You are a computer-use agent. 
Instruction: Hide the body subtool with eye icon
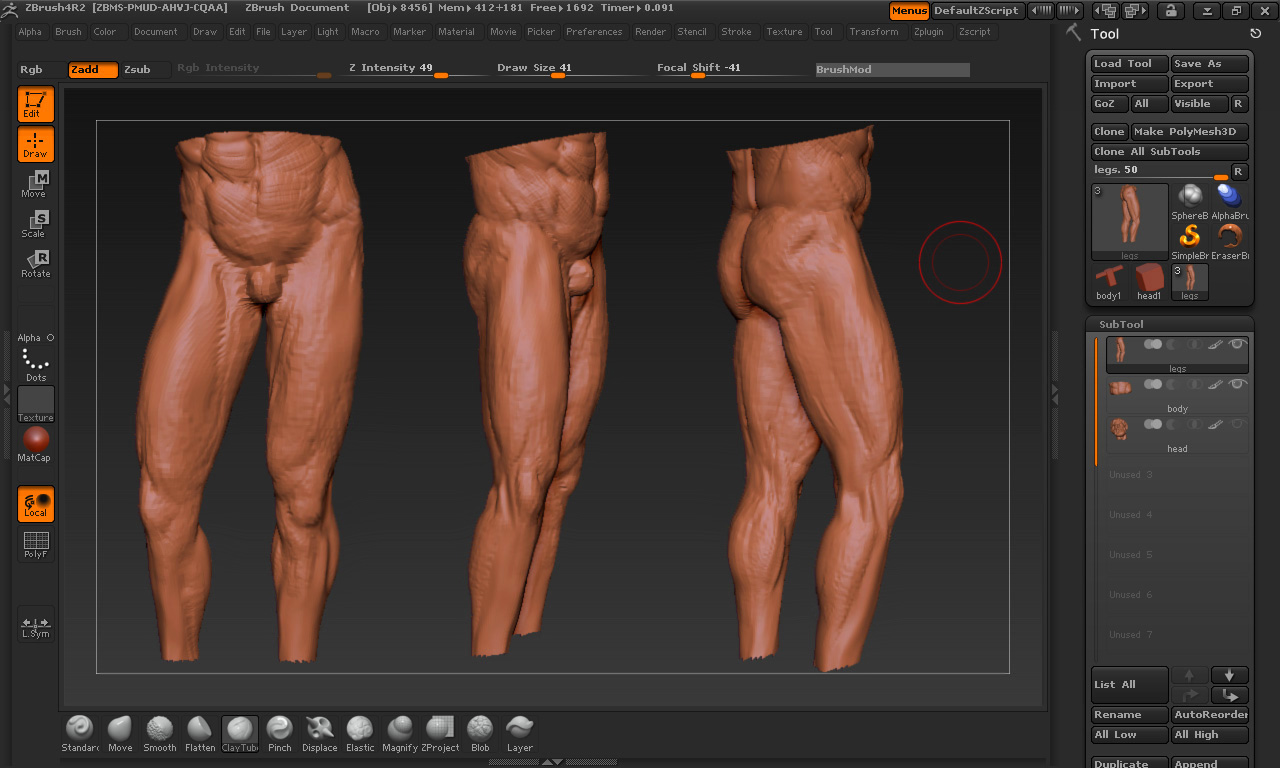click(x=1237, y=384)
